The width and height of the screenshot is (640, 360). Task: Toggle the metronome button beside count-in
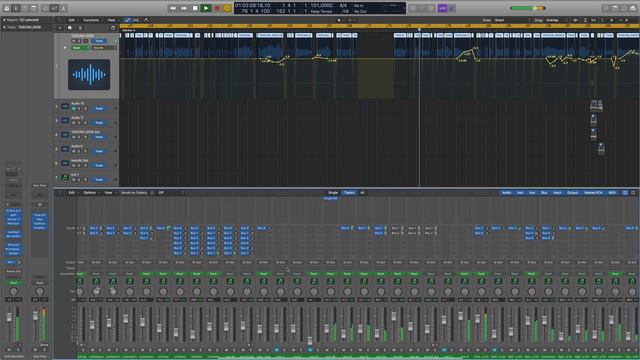click(452, 8)
